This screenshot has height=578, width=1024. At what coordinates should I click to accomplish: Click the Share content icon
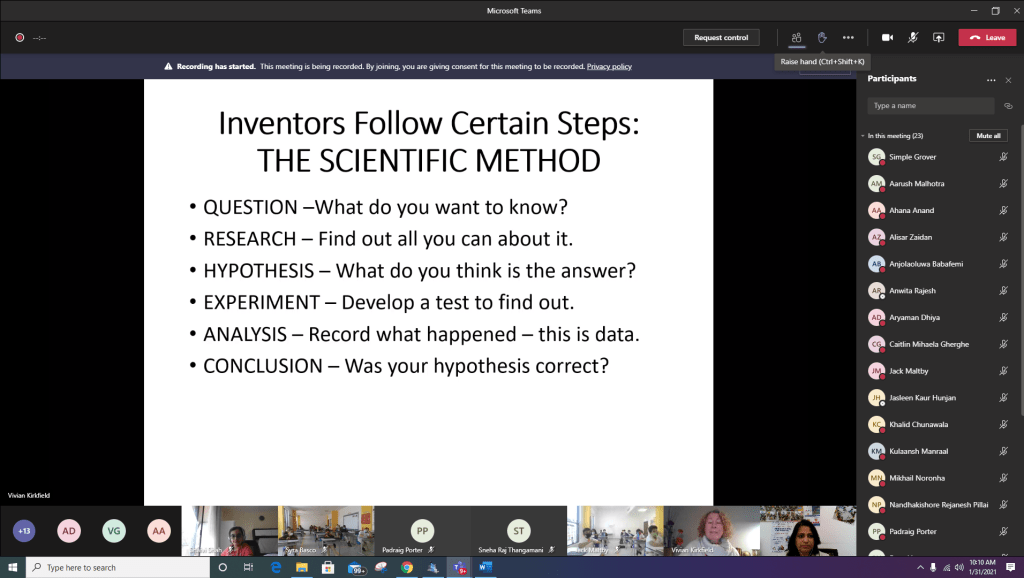(x=938, y=38)
